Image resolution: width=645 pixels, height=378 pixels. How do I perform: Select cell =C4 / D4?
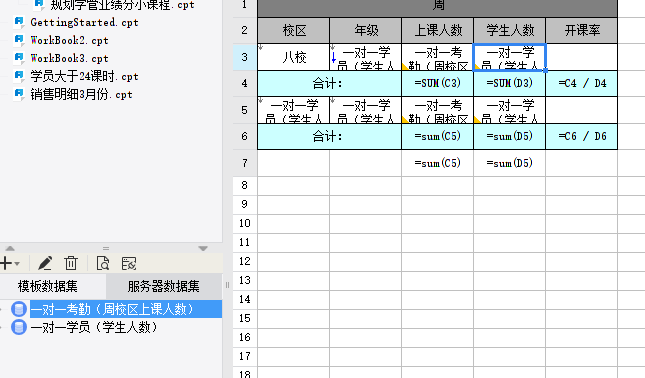[x=581, y=83]
